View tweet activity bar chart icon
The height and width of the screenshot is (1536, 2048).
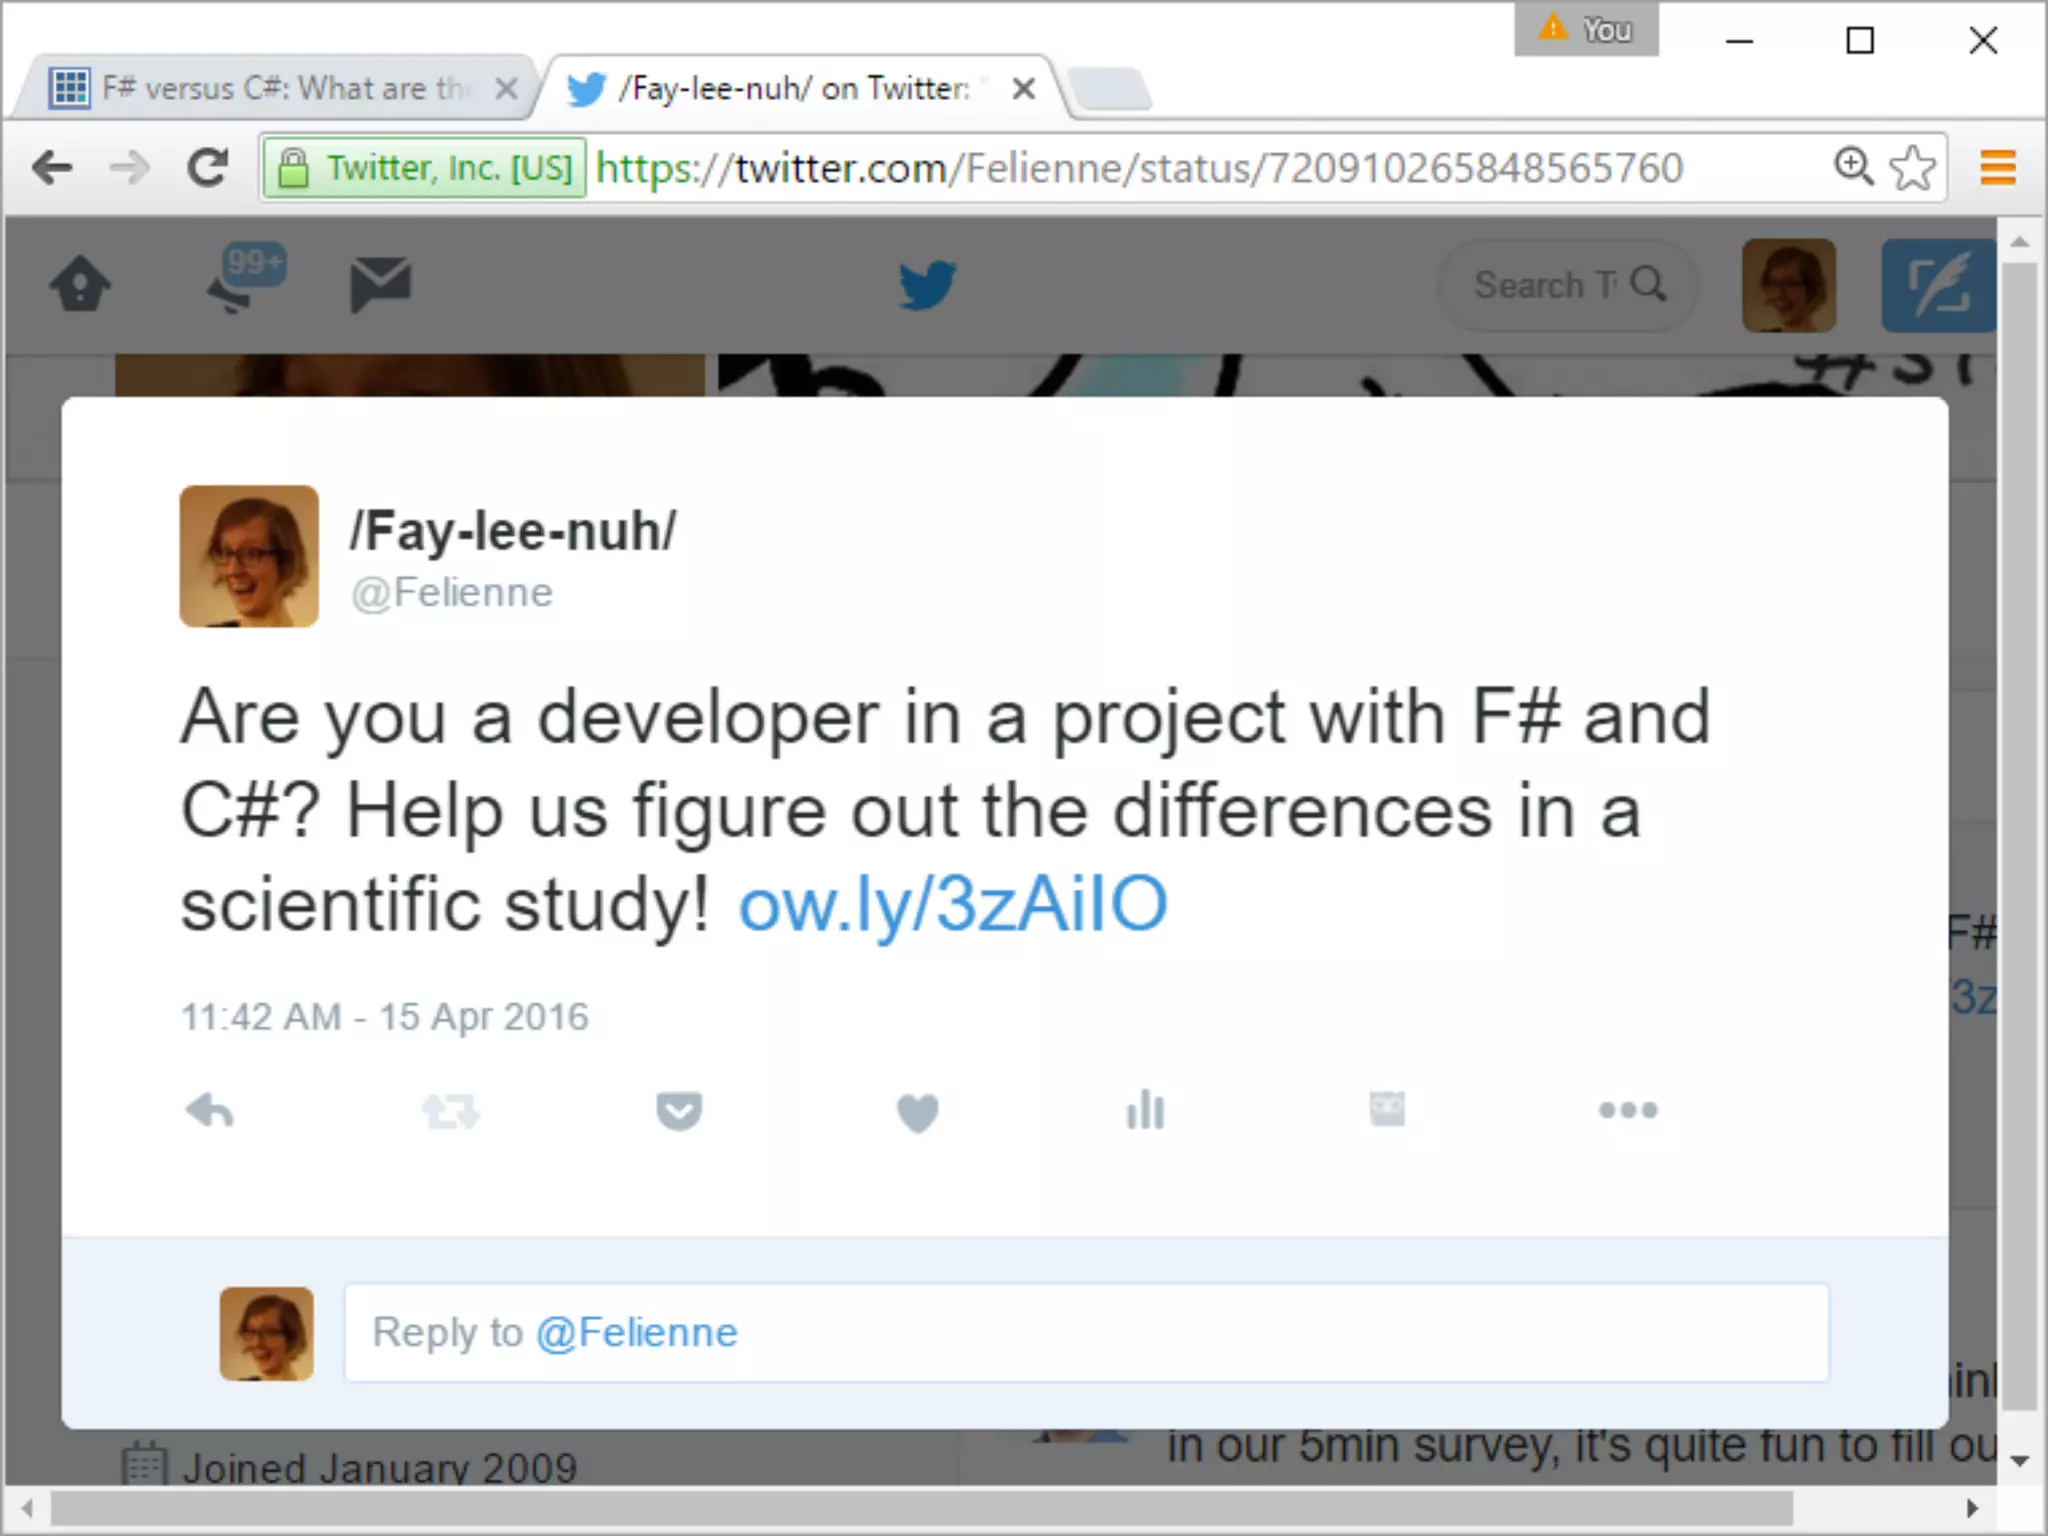(1145, 1110)
